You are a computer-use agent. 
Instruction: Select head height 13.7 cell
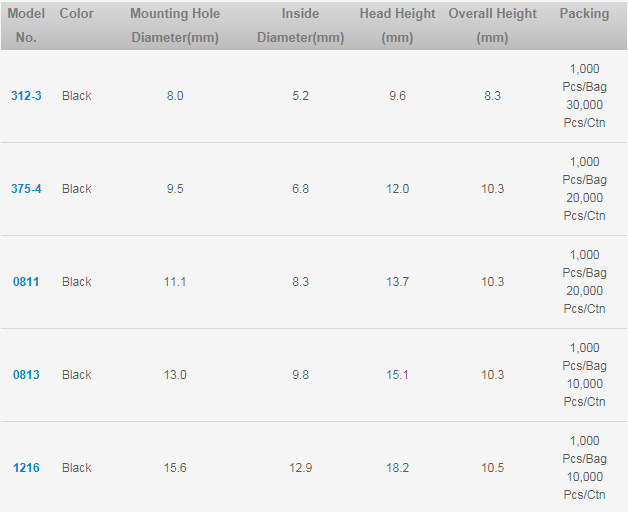point(397,282)
